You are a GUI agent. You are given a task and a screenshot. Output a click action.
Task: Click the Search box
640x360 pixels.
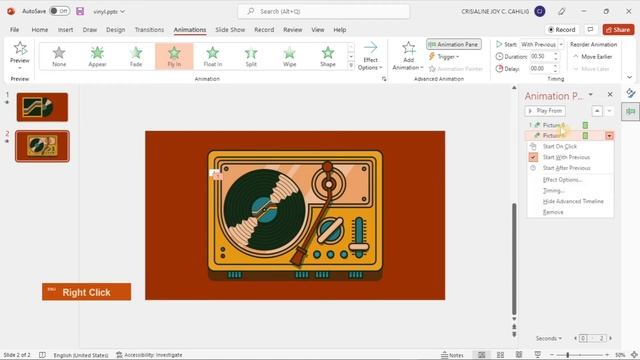[324, 11]
